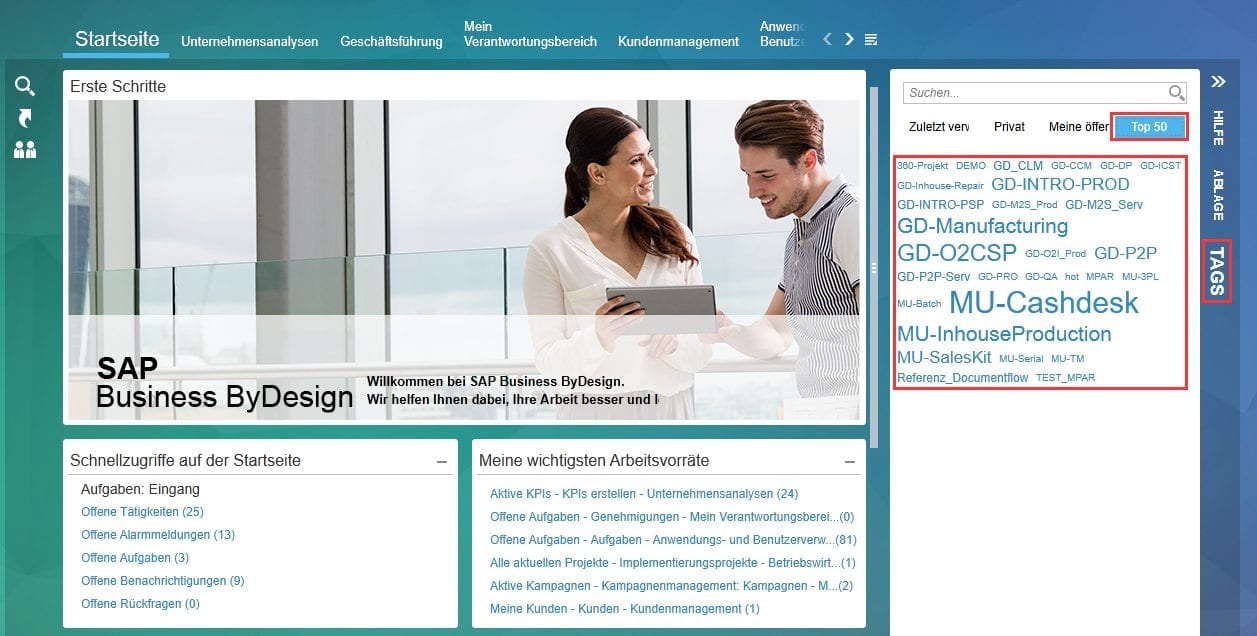Image resolution: width=1257 pixels, height=636 pixels.
Task: Open Mein Verantwortungsbereich tab
Action: (x=530, y=34)
